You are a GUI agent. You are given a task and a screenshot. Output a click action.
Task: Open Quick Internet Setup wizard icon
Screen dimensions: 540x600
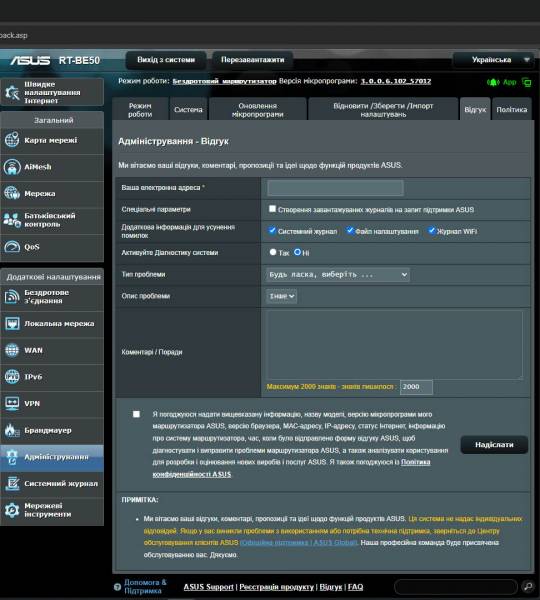click(x=12, y=92)
